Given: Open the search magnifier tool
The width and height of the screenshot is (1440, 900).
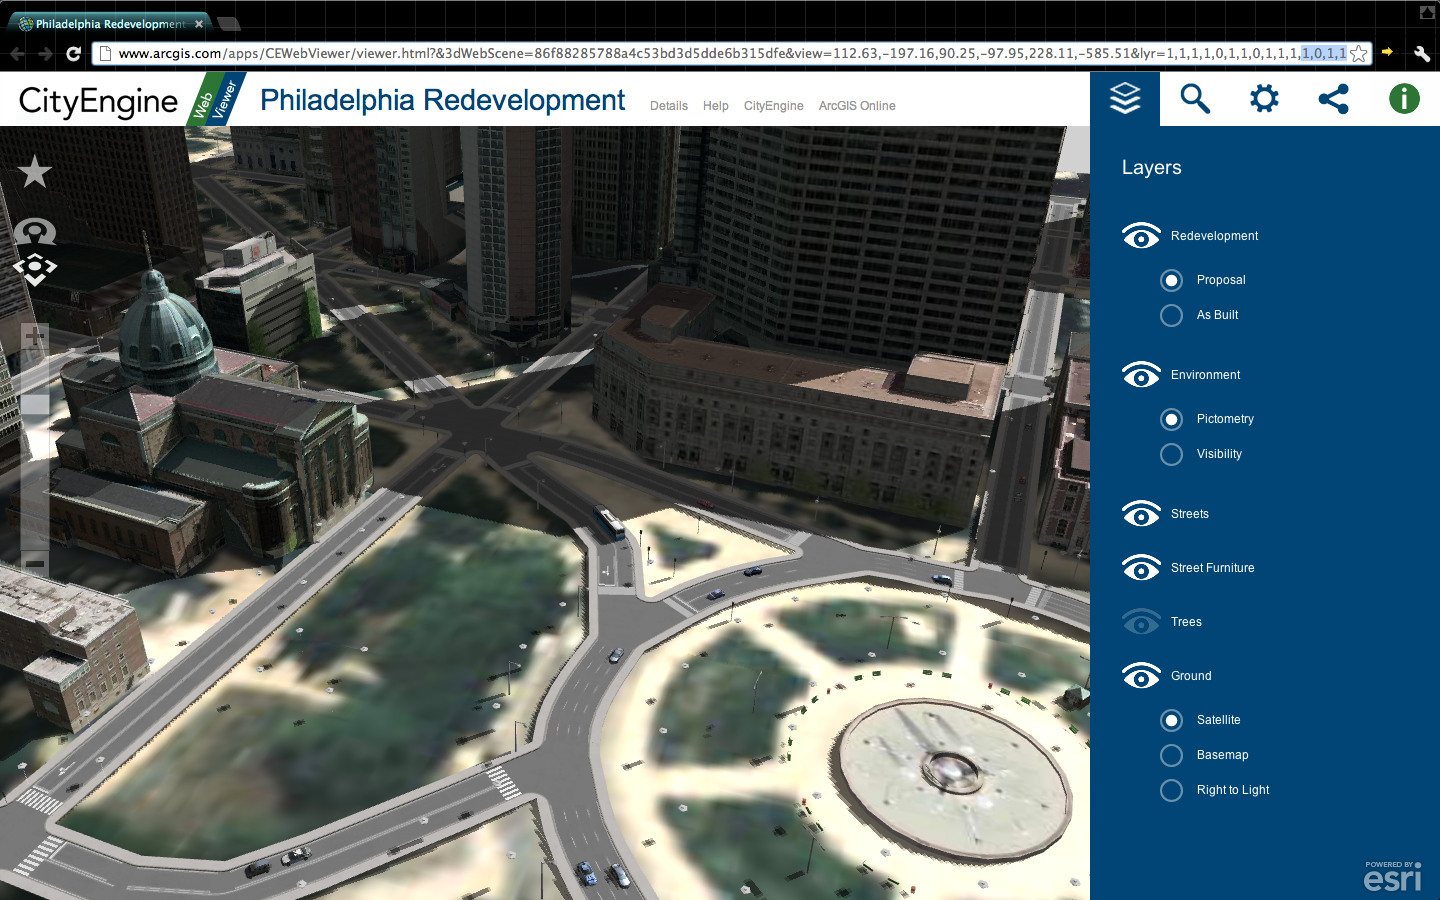Looking at the screenshot, I should pyautogui.click(x=1195, y=98).
